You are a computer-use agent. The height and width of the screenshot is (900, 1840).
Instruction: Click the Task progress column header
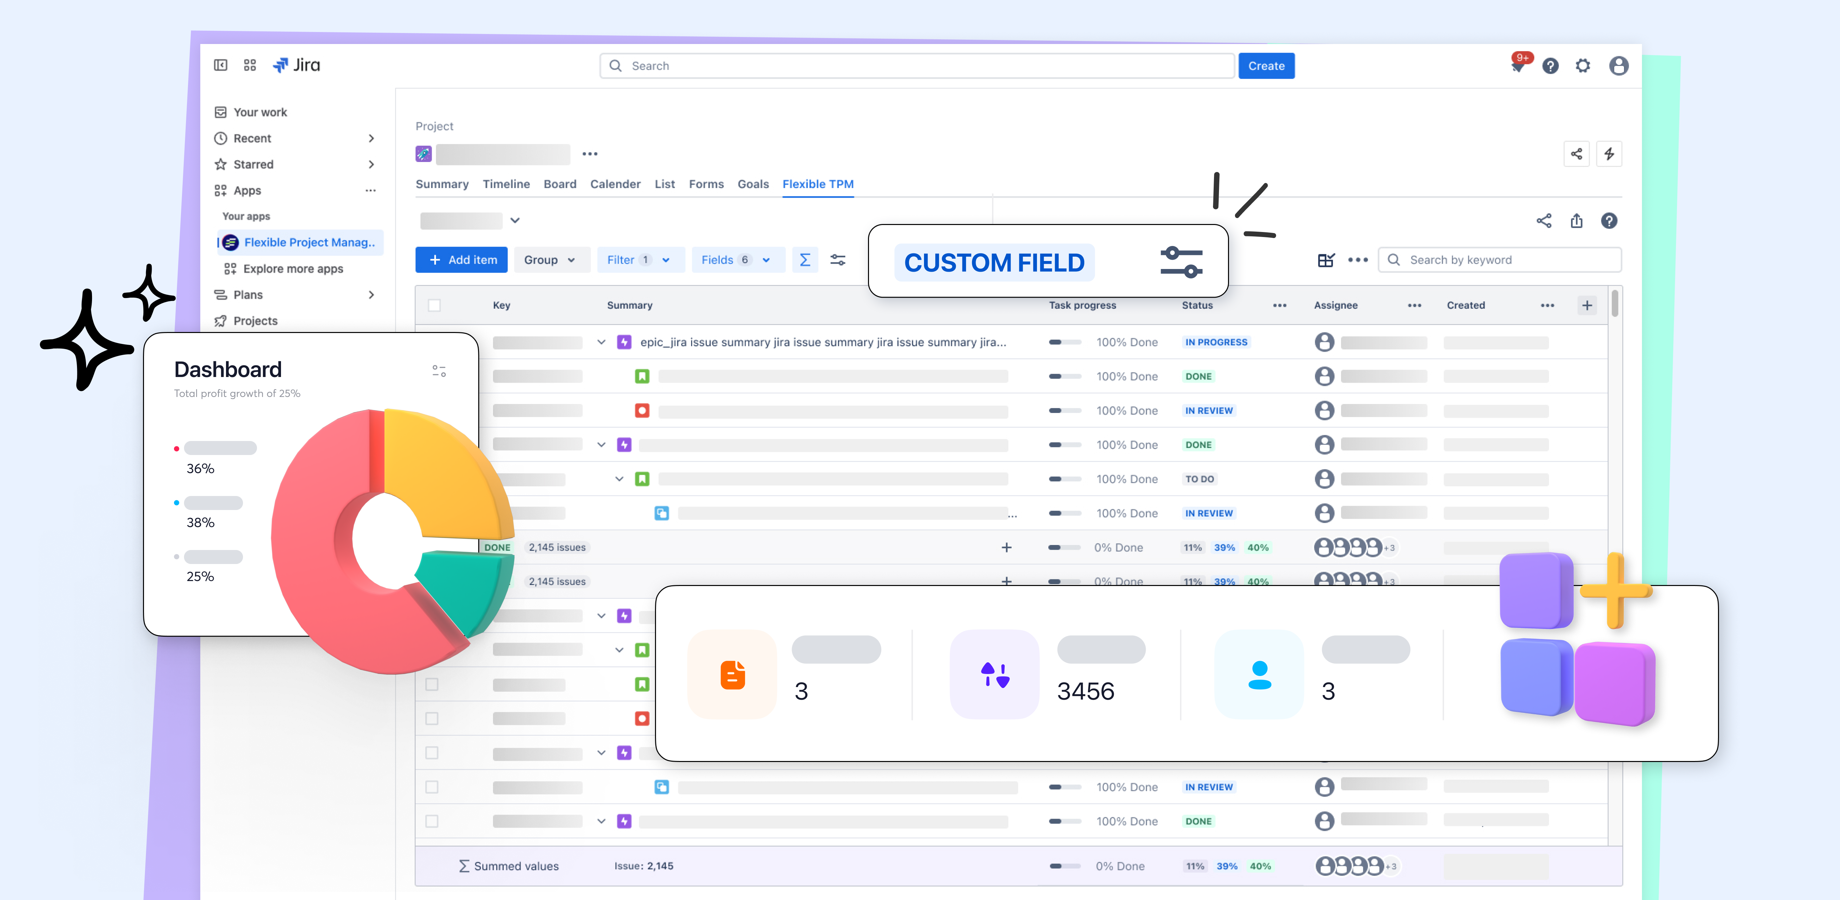coord(1082,305)
